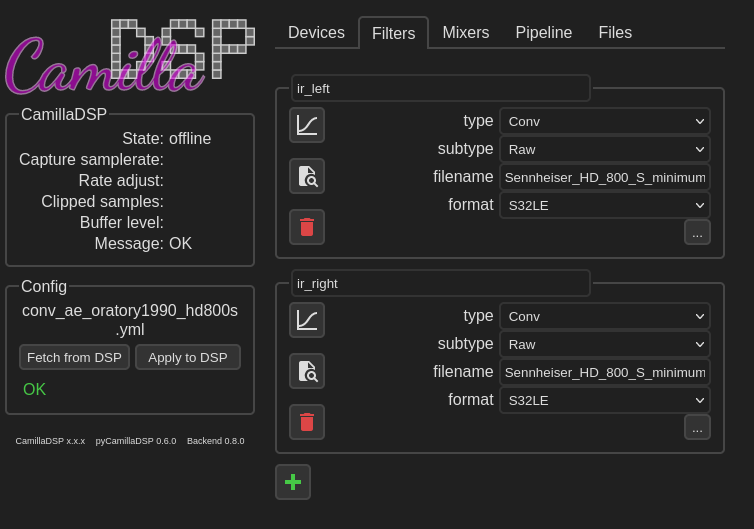Plot the ir_left filter response
The width and height of the screenshot is (754, 529).
point(307,125)
